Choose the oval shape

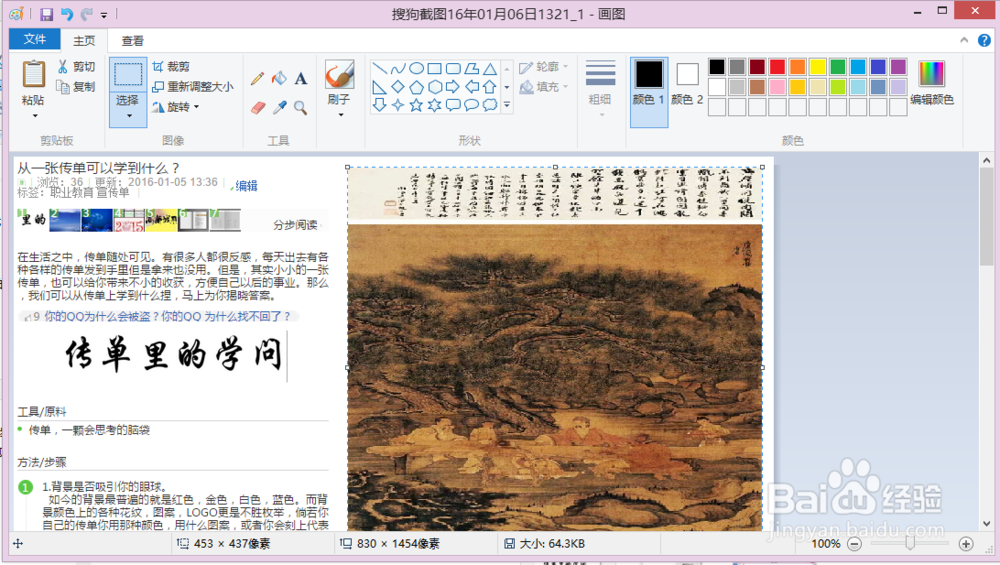(x=416, y=68)
